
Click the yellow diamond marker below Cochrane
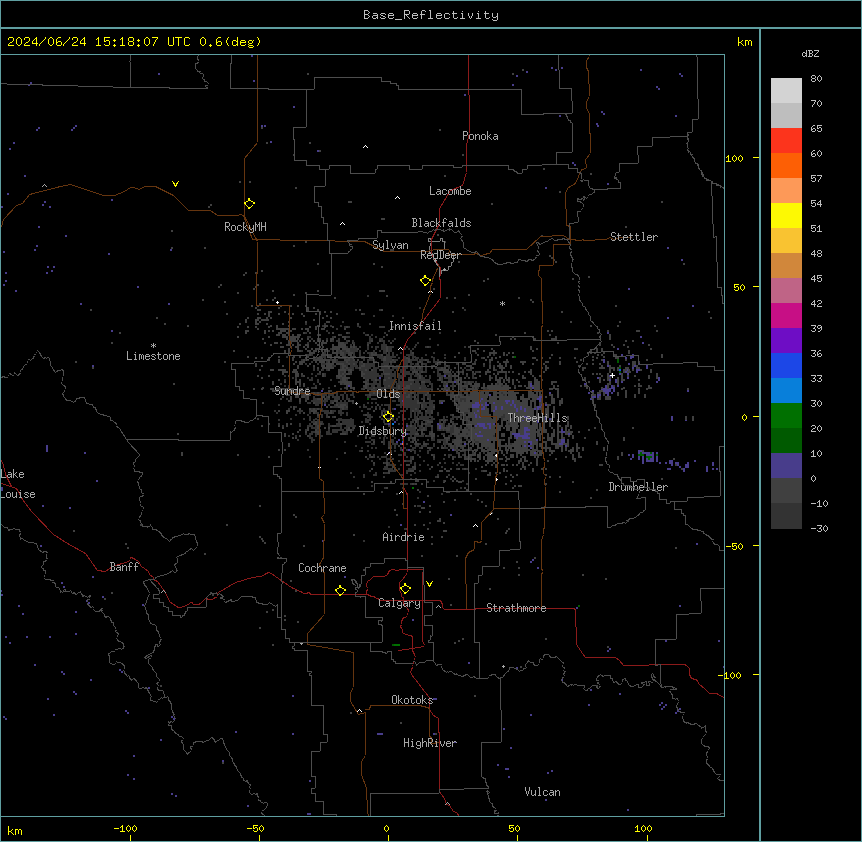(340, 590)
